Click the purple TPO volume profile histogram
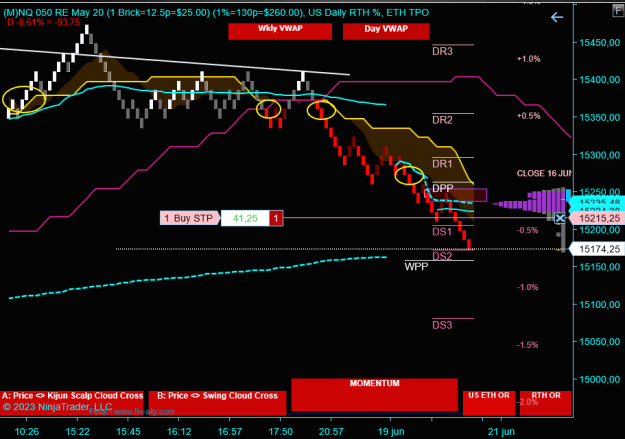Viewport: 625px width, 439px height. pos(530,200)
